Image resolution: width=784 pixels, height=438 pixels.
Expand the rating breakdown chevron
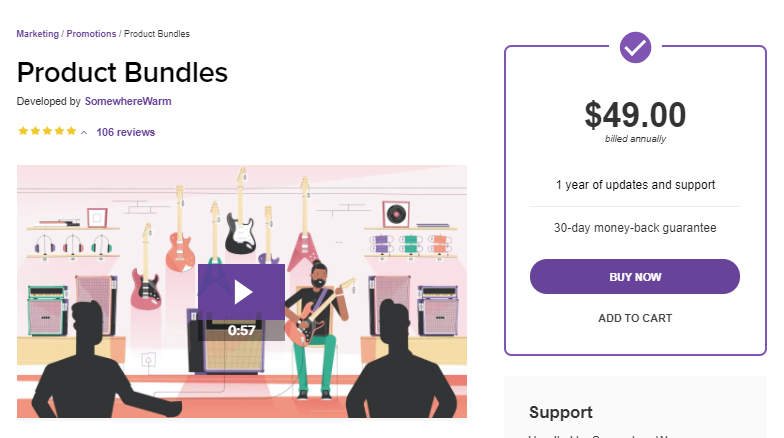[84, 133]
